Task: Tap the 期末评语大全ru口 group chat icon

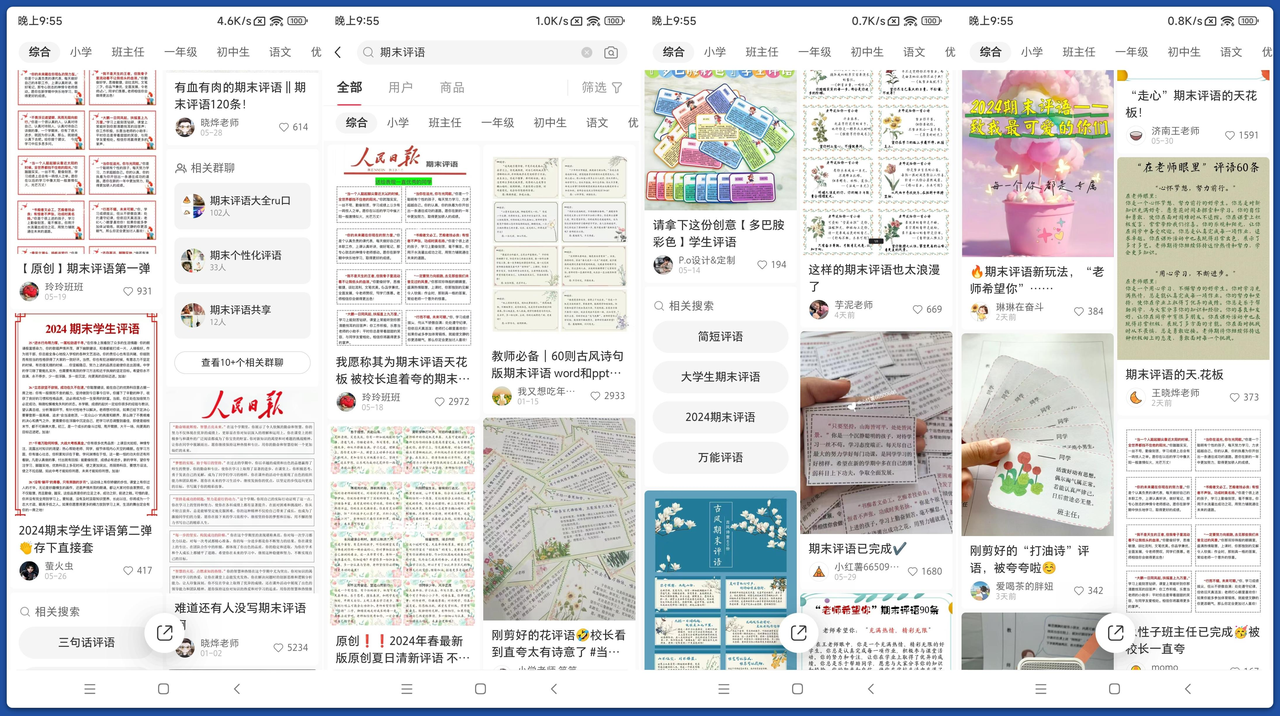Action: (193, 206)
